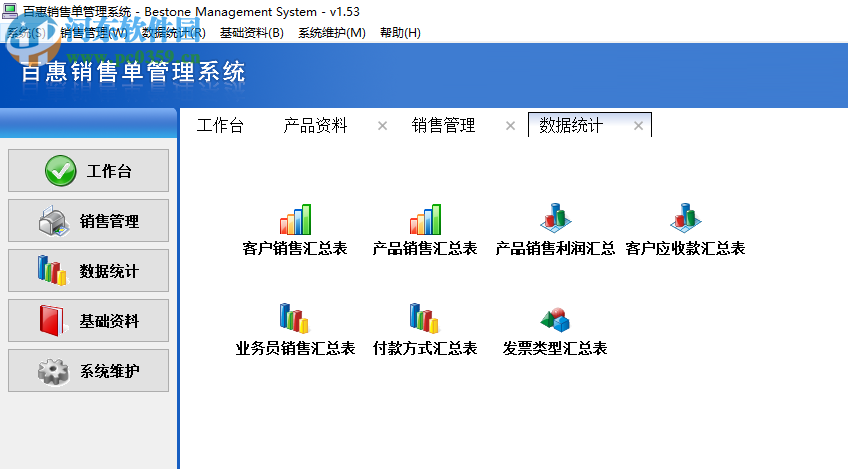Open the 基础资料(B) menu
This screenshot has width=848, height=469.
[252, 33]
